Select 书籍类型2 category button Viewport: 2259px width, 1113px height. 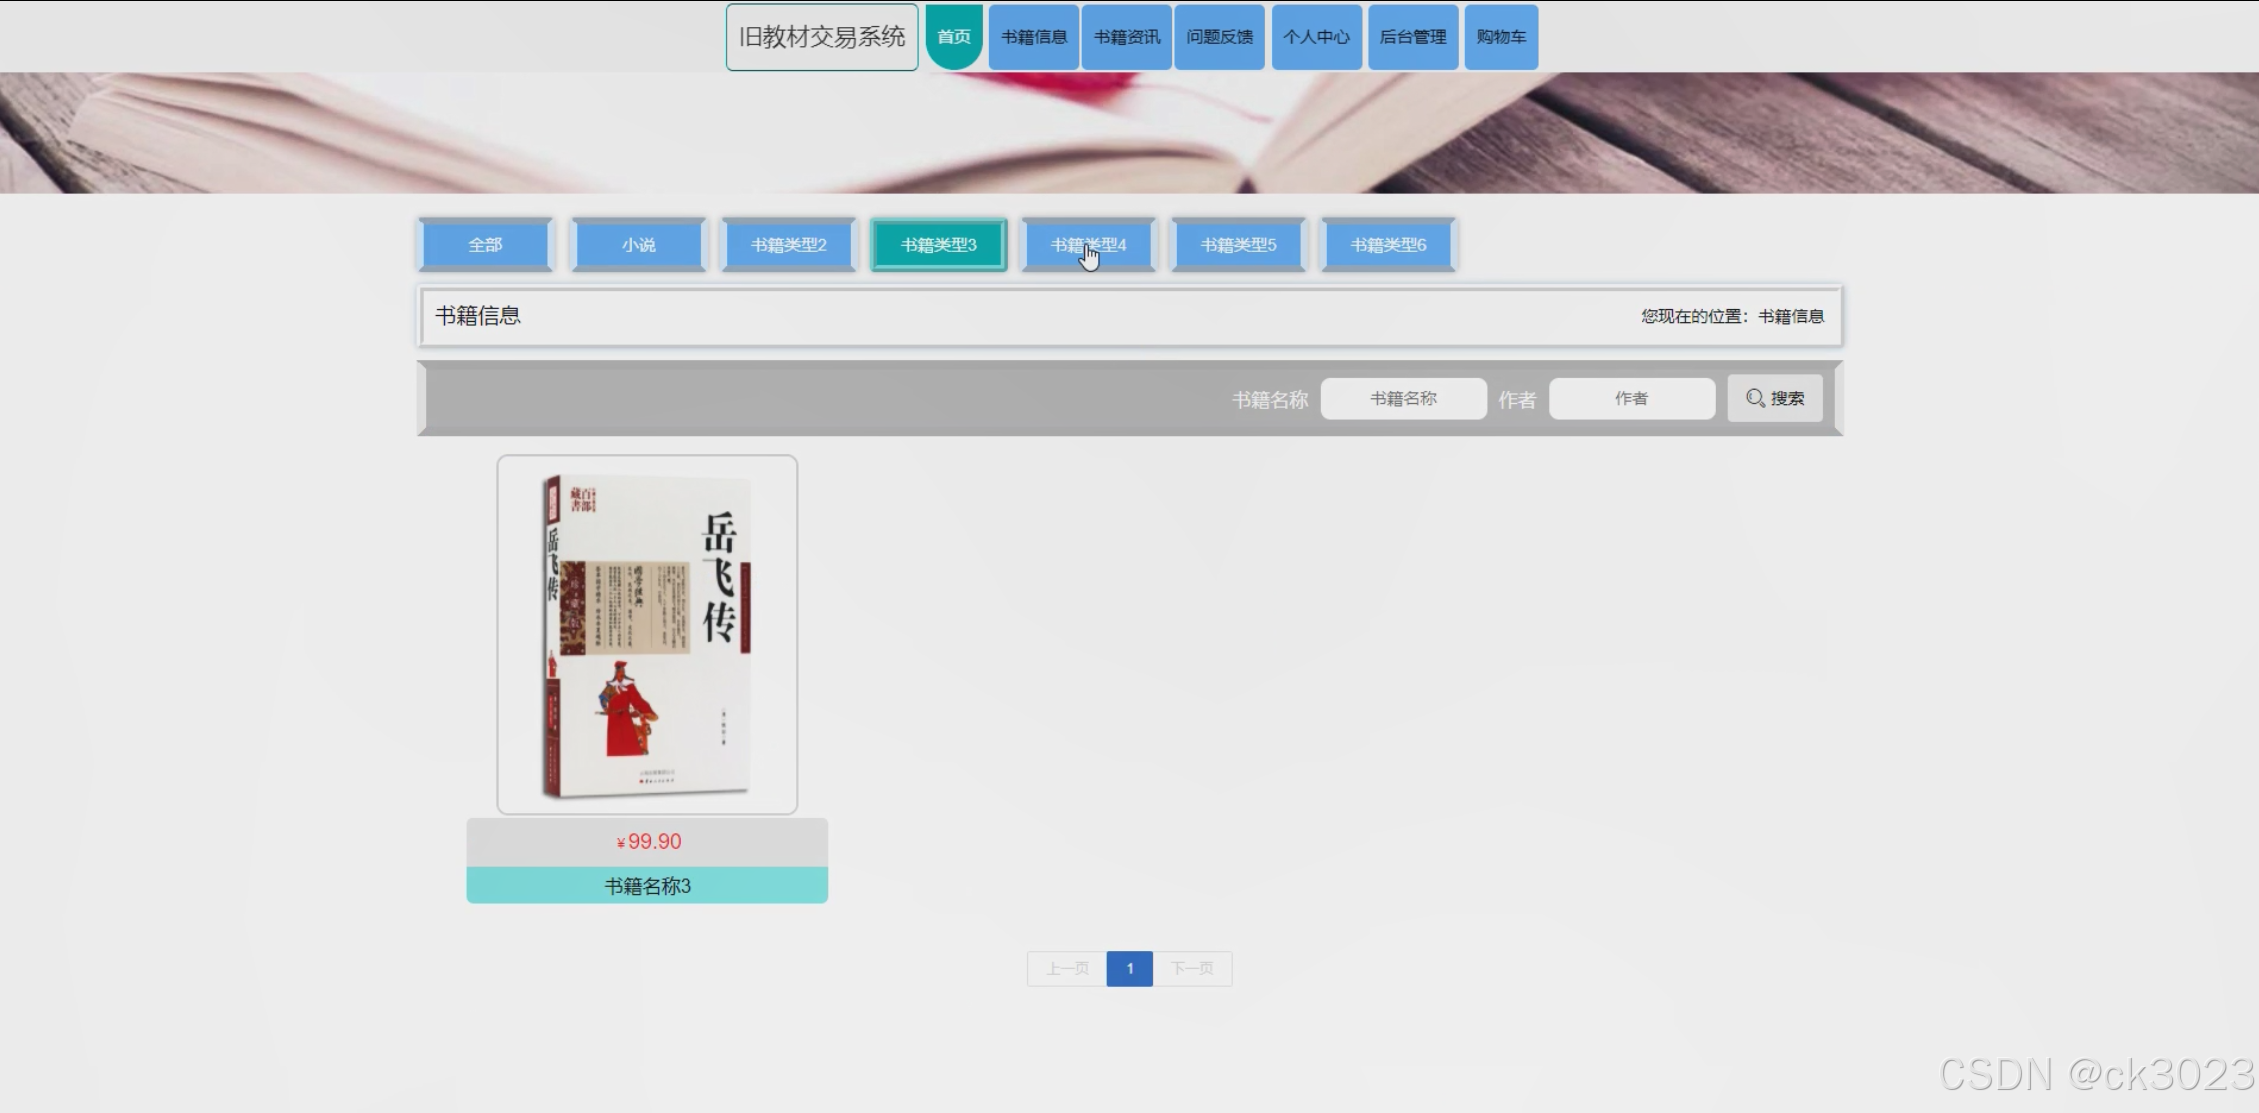pyautogui.click(x=788, y=245)
